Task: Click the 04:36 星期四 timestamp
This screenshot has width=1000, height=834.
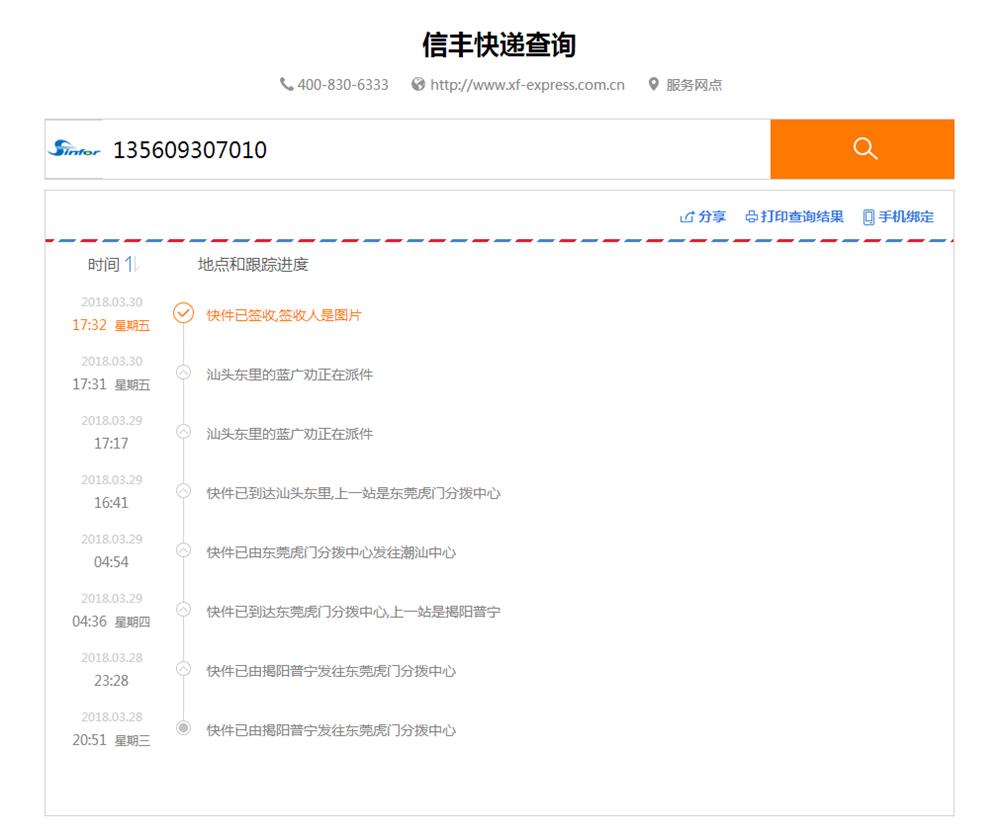Action: (111, 622)
